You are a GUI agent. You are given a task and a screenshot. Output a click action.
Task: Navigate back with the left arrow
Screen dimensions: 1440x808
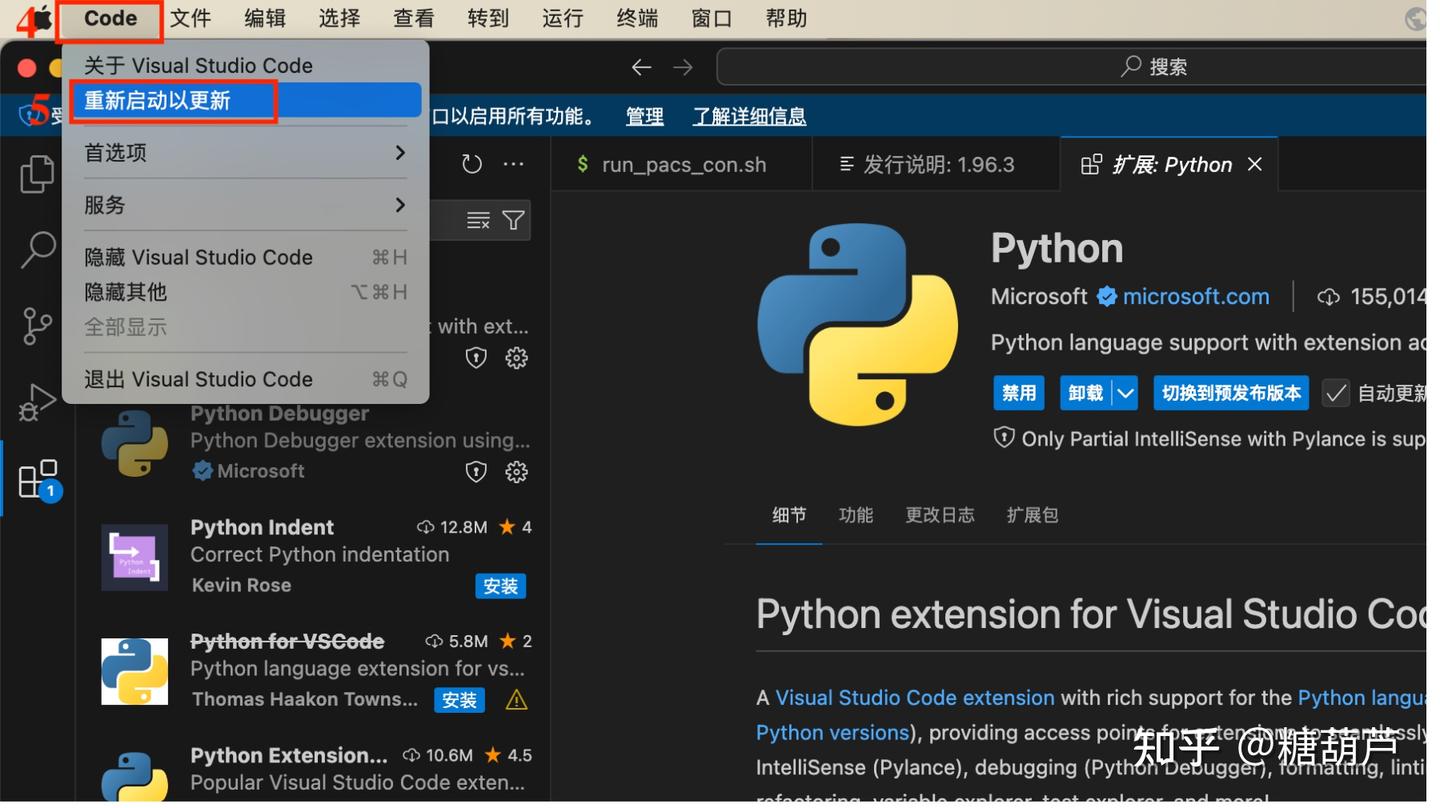pyautogui.click(x=641, y=67)
